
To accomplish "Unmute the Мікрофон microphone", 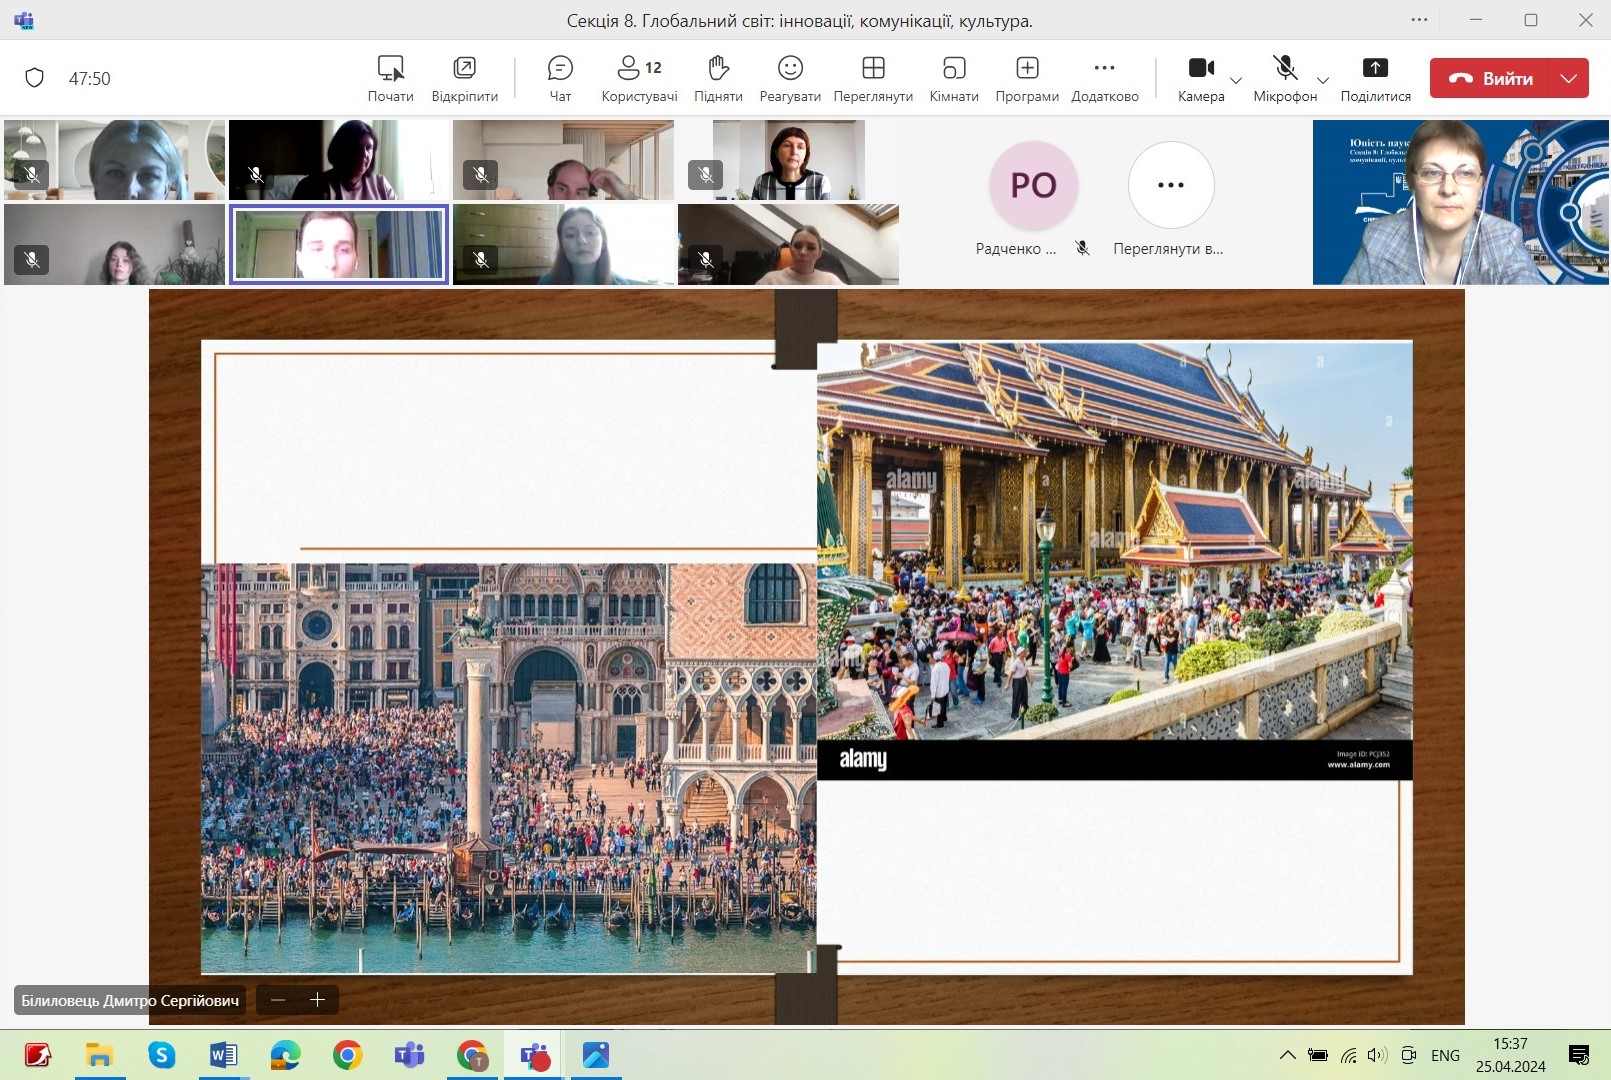I will [x=1285, y=78].
